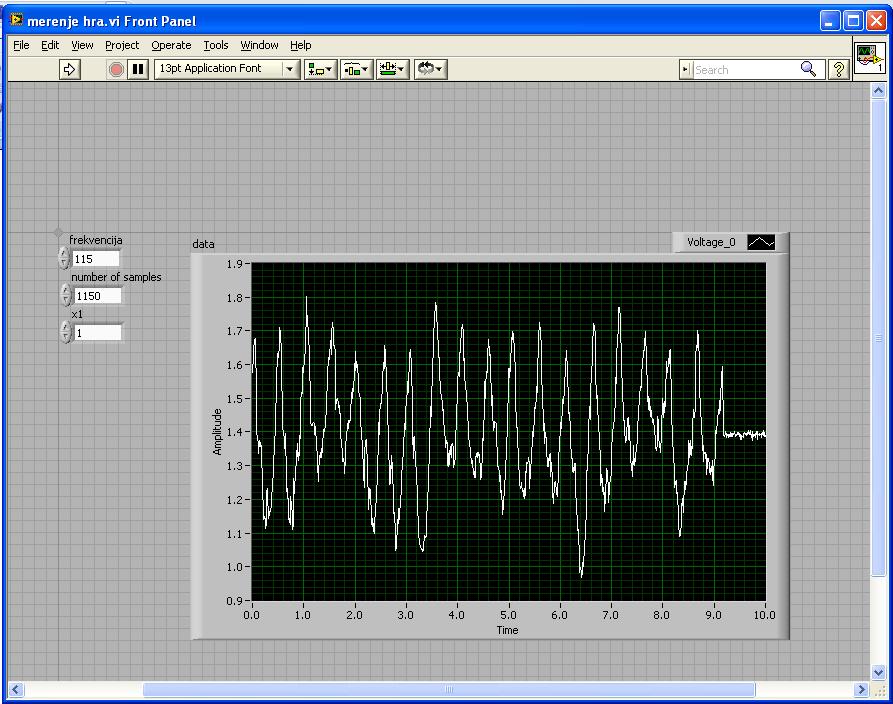Image resolution: width=893 pixels, height=704 pixels.
Task: Click the Time axis label
Action: (507, 630)
